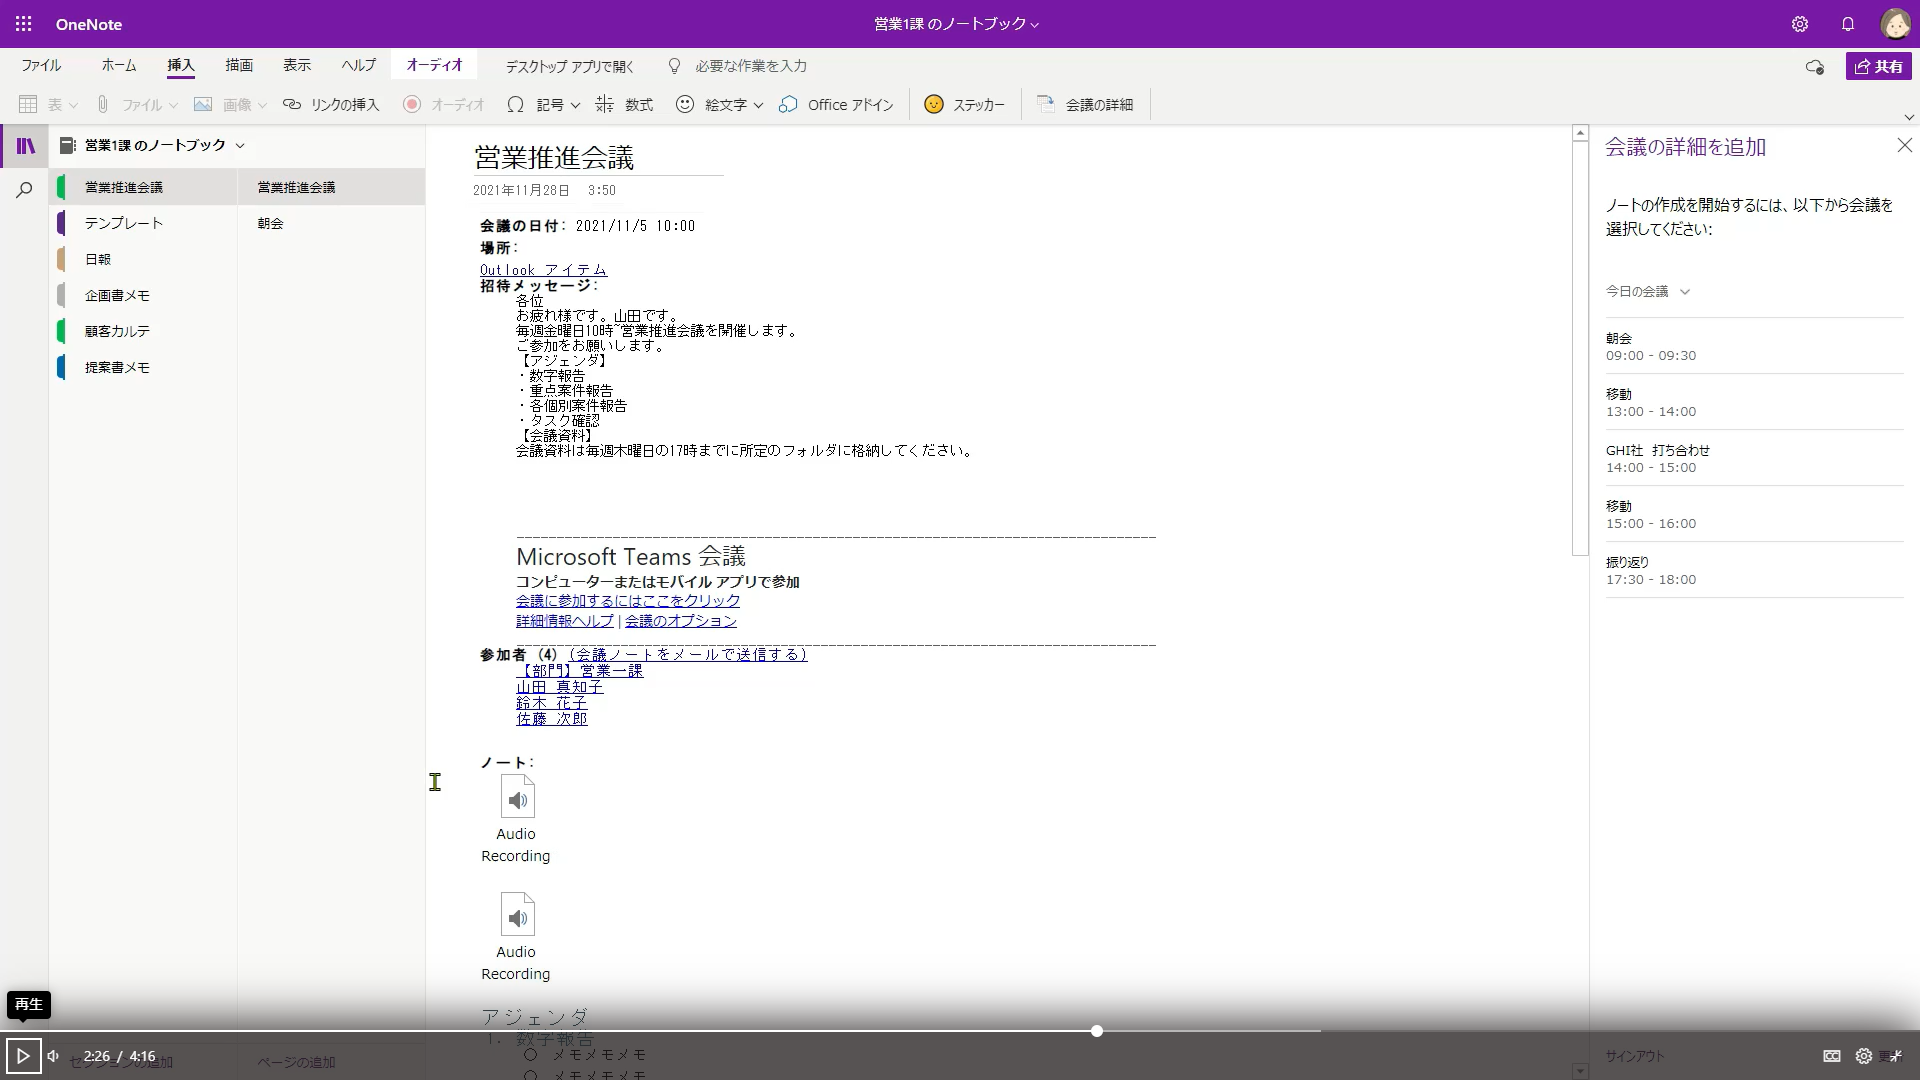Screen dimensions: 1920x1080
Task: Open search in the left sidebar
Action: (24, 189)
